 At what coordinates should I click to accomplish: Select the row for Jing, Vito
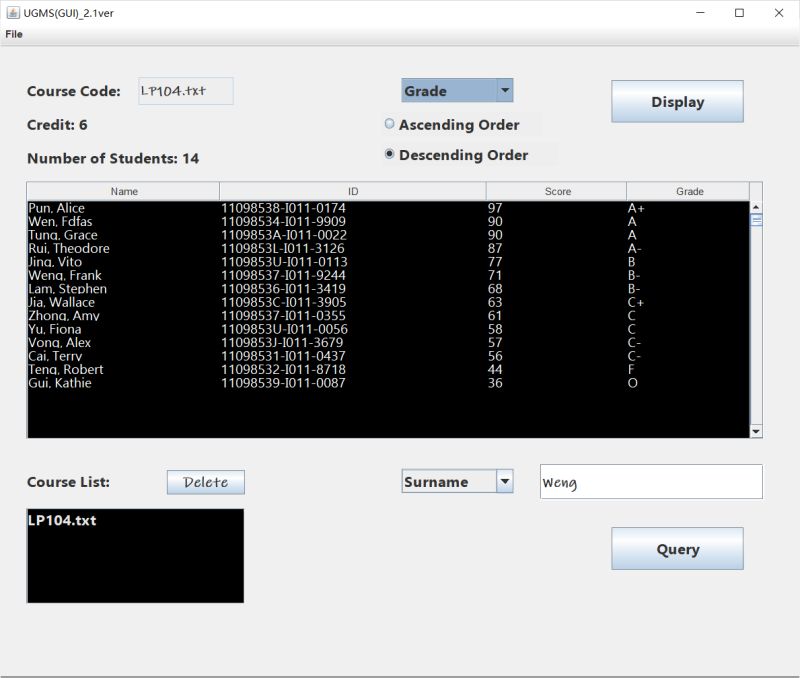[x=388, y=262]
